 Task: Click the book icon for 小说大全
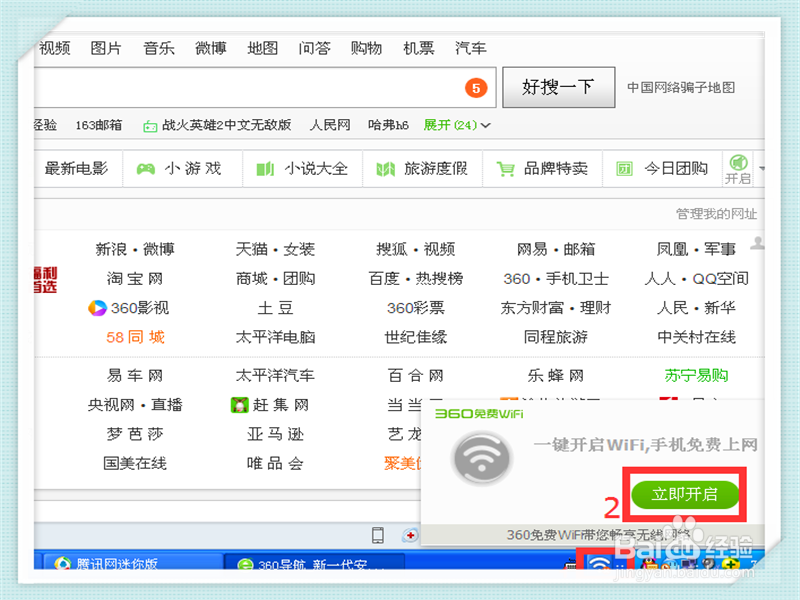[x=265, y=169]
